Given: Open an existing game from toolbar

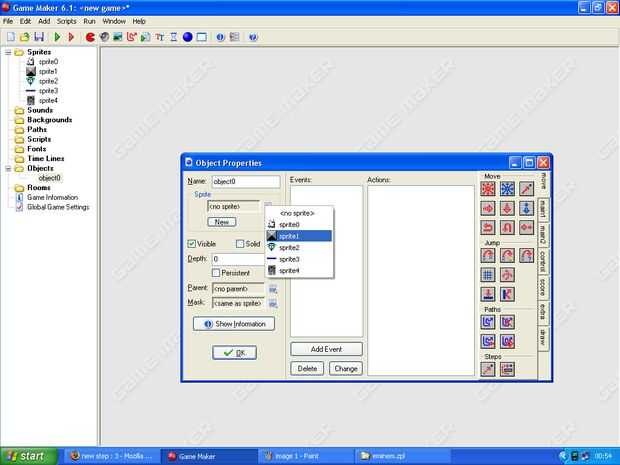Looking at the screenshot, I should point(25,37).
